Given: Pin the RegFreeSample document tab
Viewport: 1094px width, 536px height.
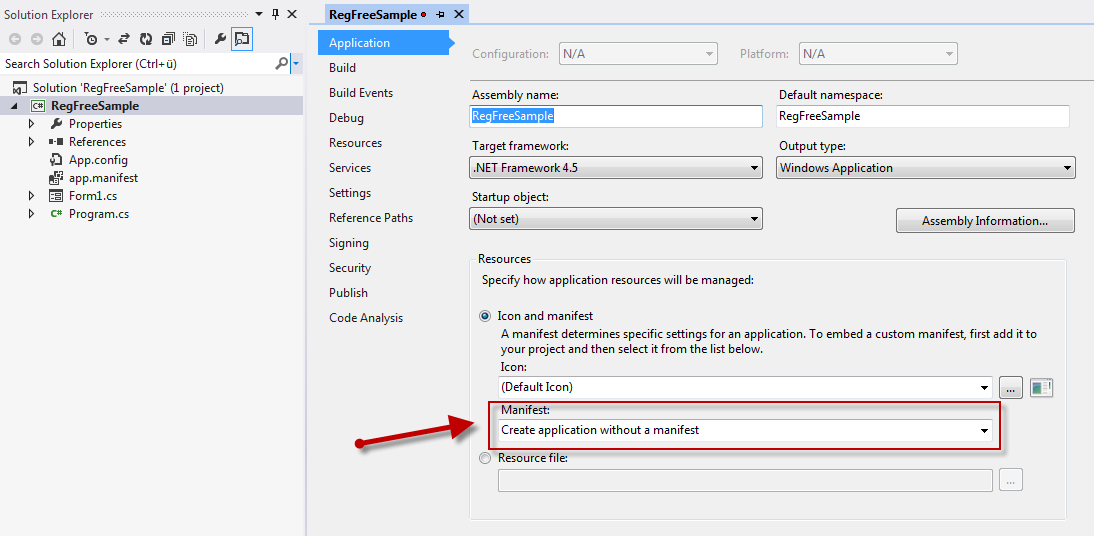Looking at the screenshot, I should point(440,14).
